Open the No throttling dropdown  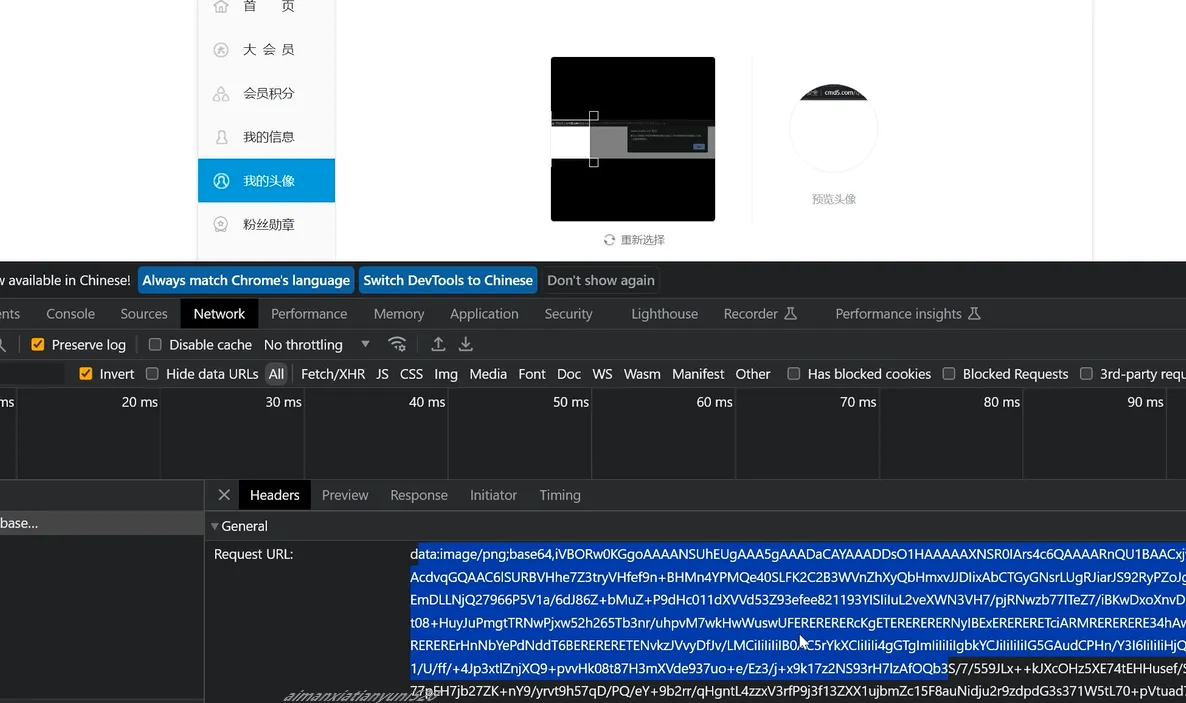tap(316, 345)
